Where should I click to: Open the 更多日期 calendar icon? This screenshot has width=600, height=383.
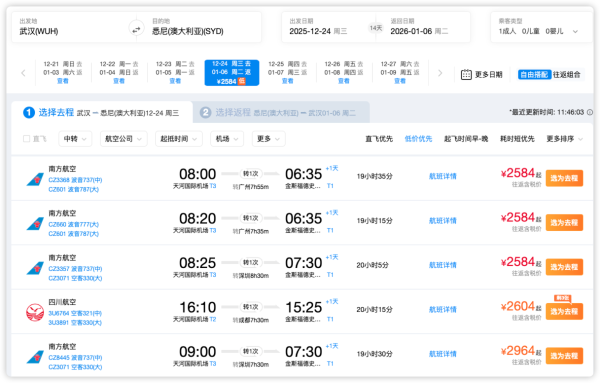click(x=466, y=74)
